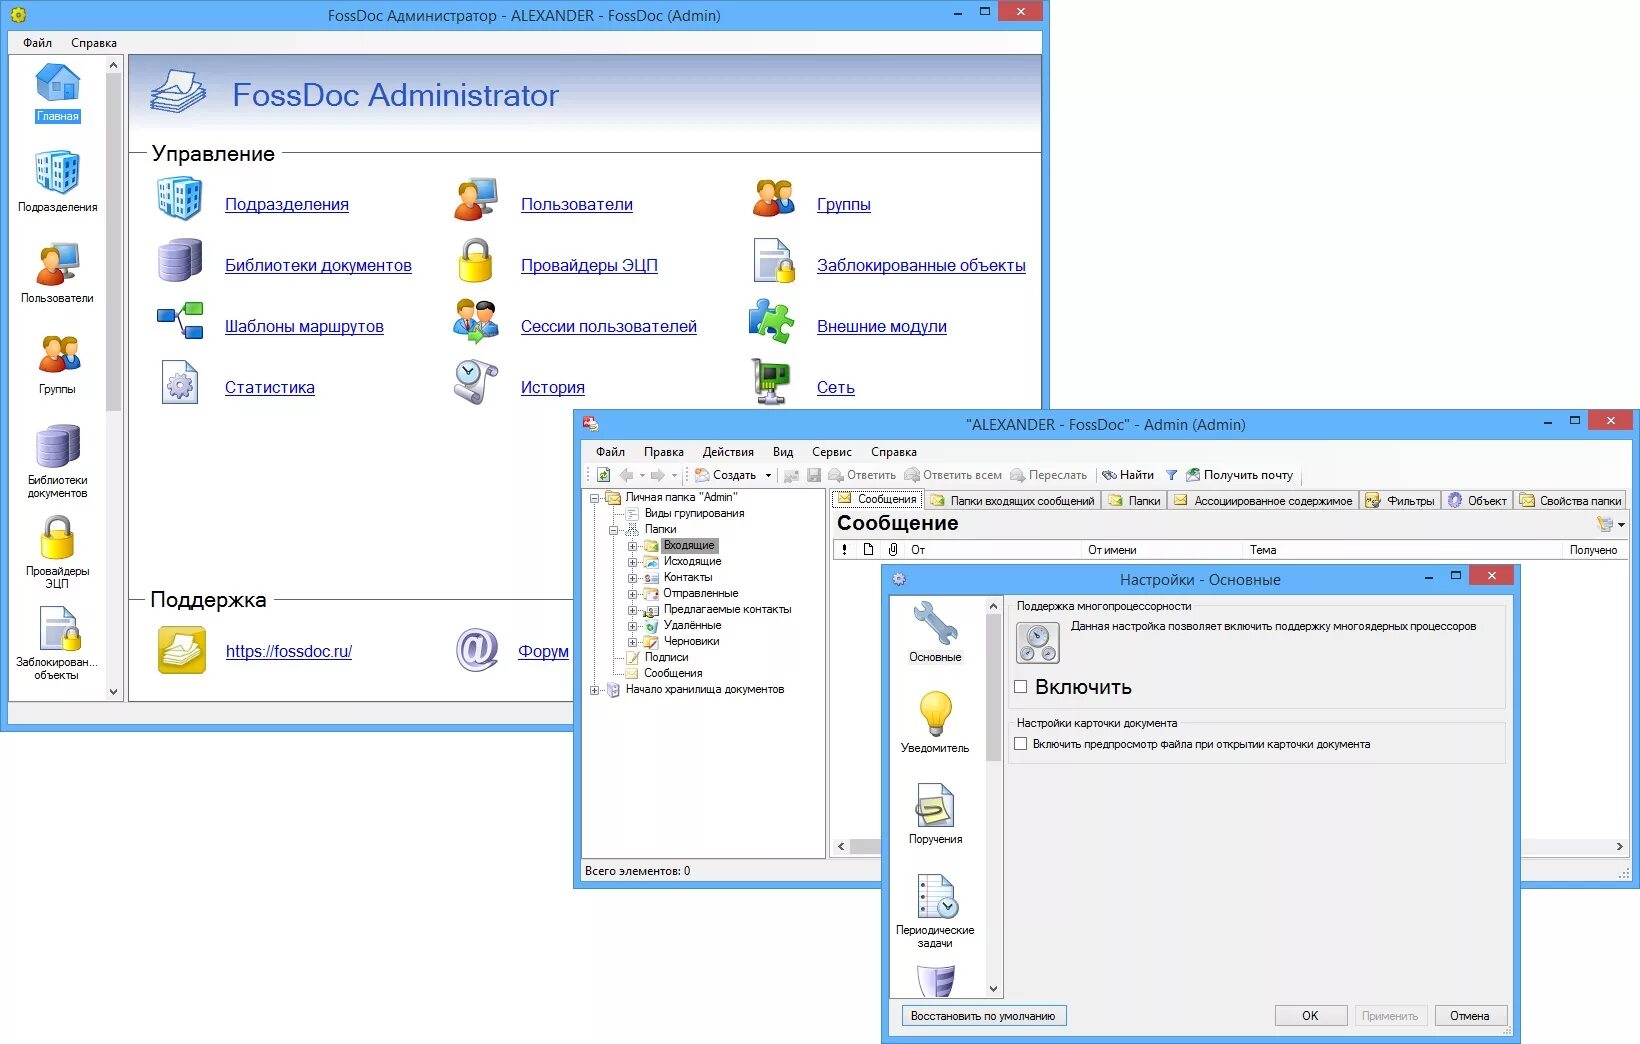Viewport: 1640px width, 1044px height.
Task: Select Черновики folder in tree
Action: pyautogui.click(x=691, y=642)
